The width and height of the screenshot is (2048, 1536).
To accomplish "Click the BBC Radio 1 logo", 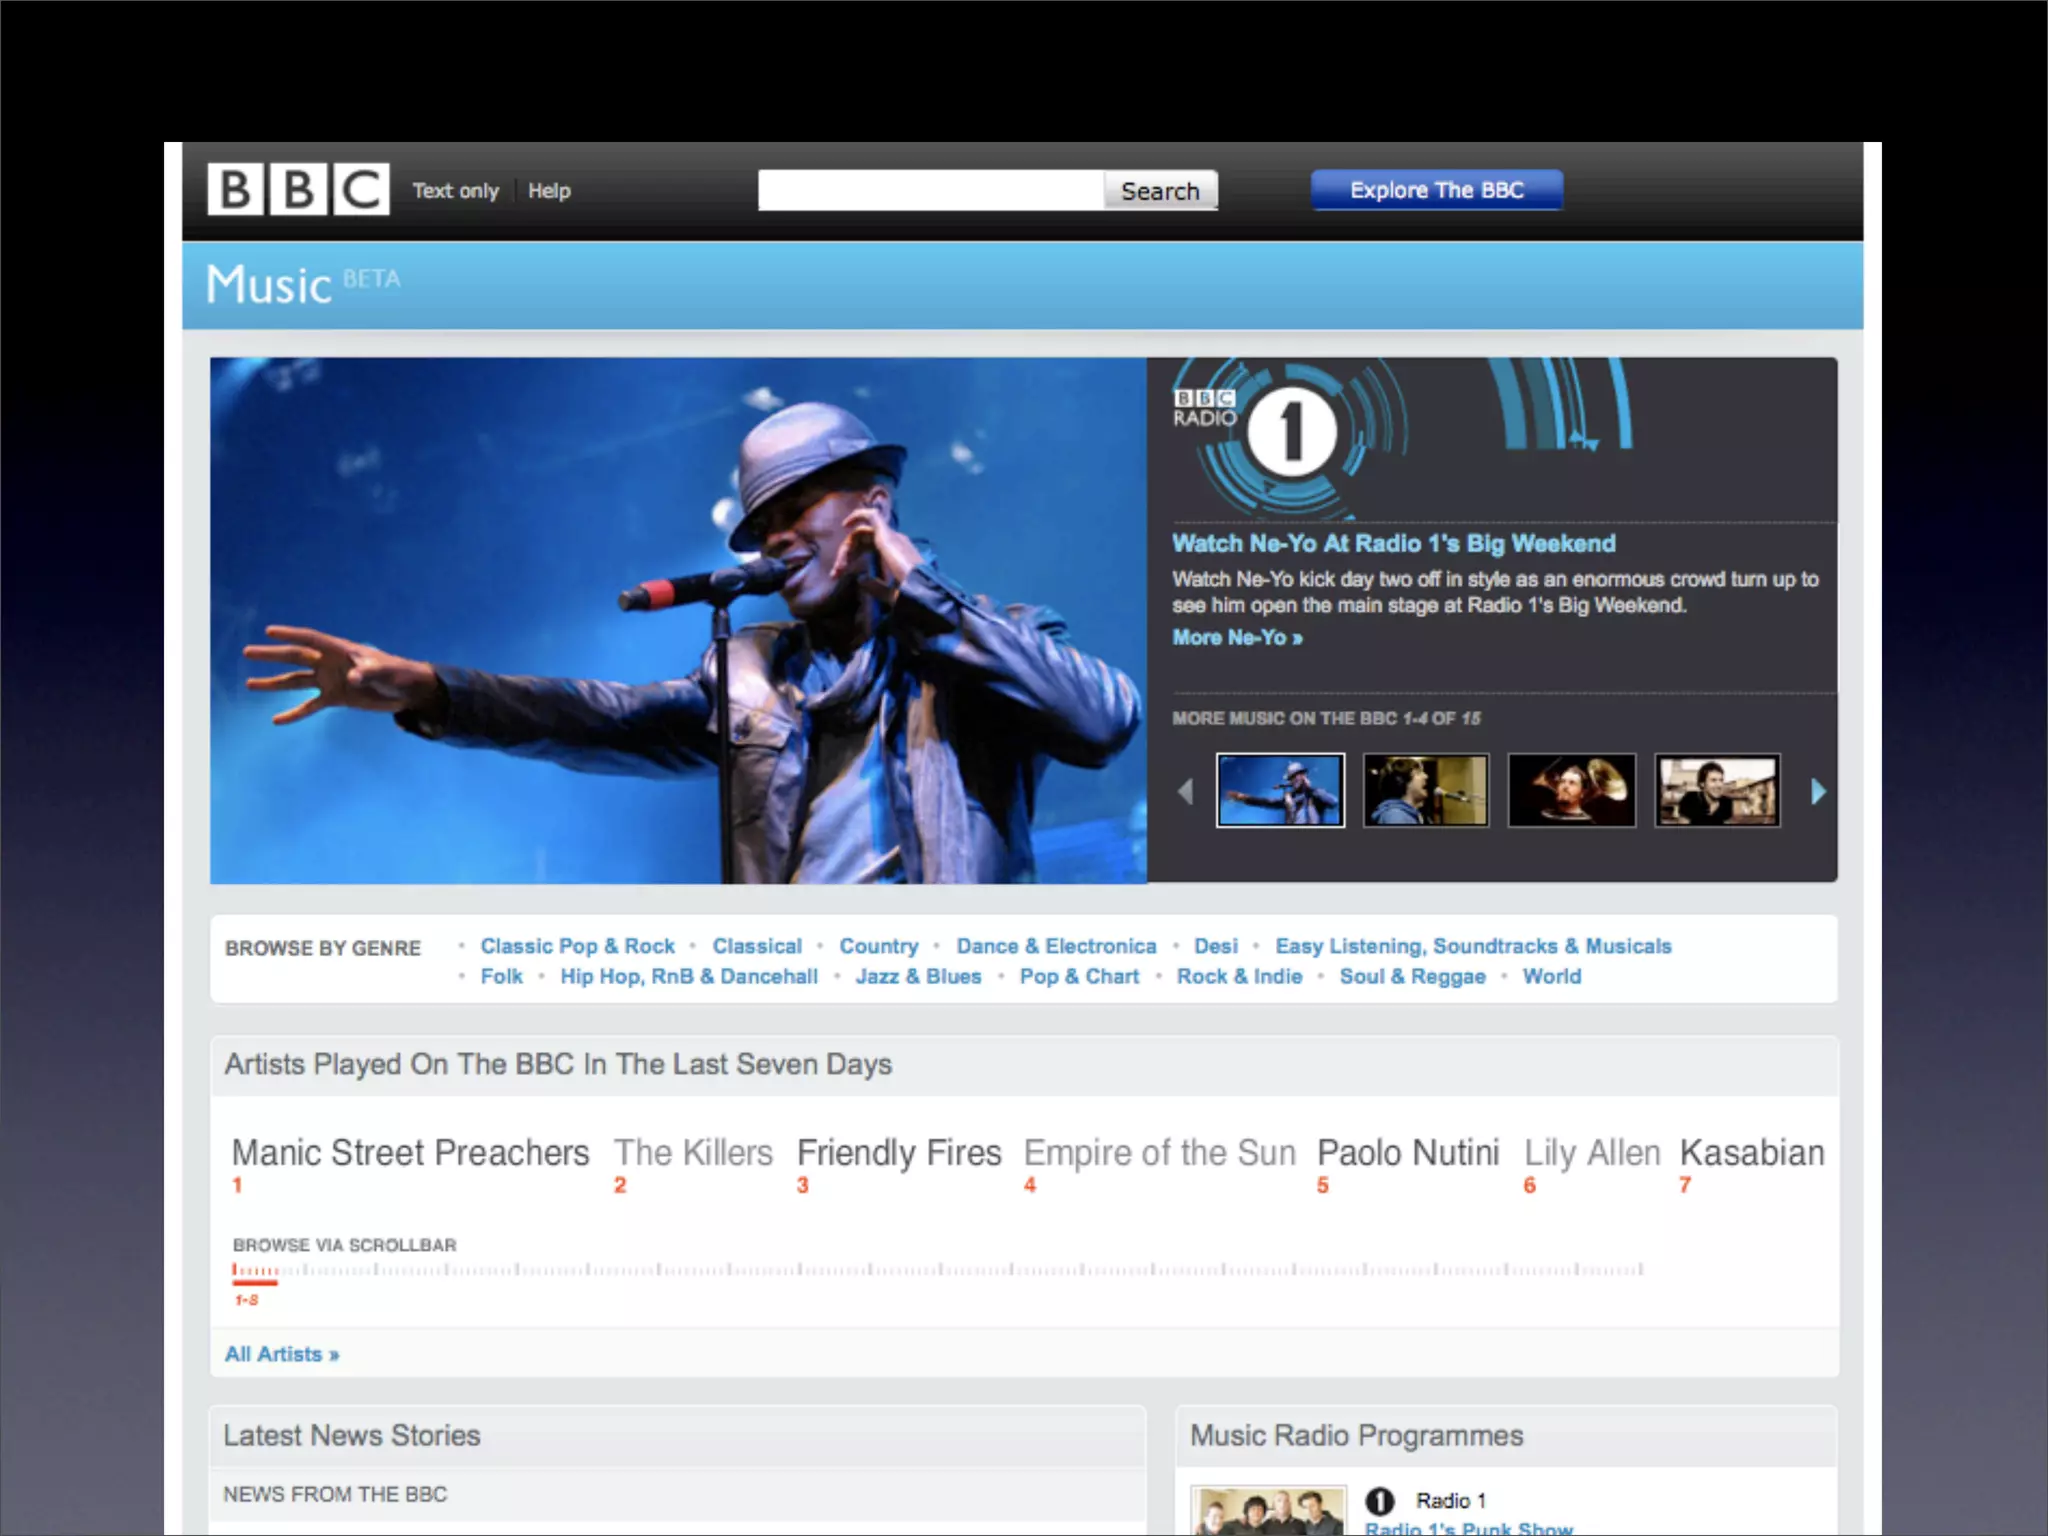I will (1257, 431).
